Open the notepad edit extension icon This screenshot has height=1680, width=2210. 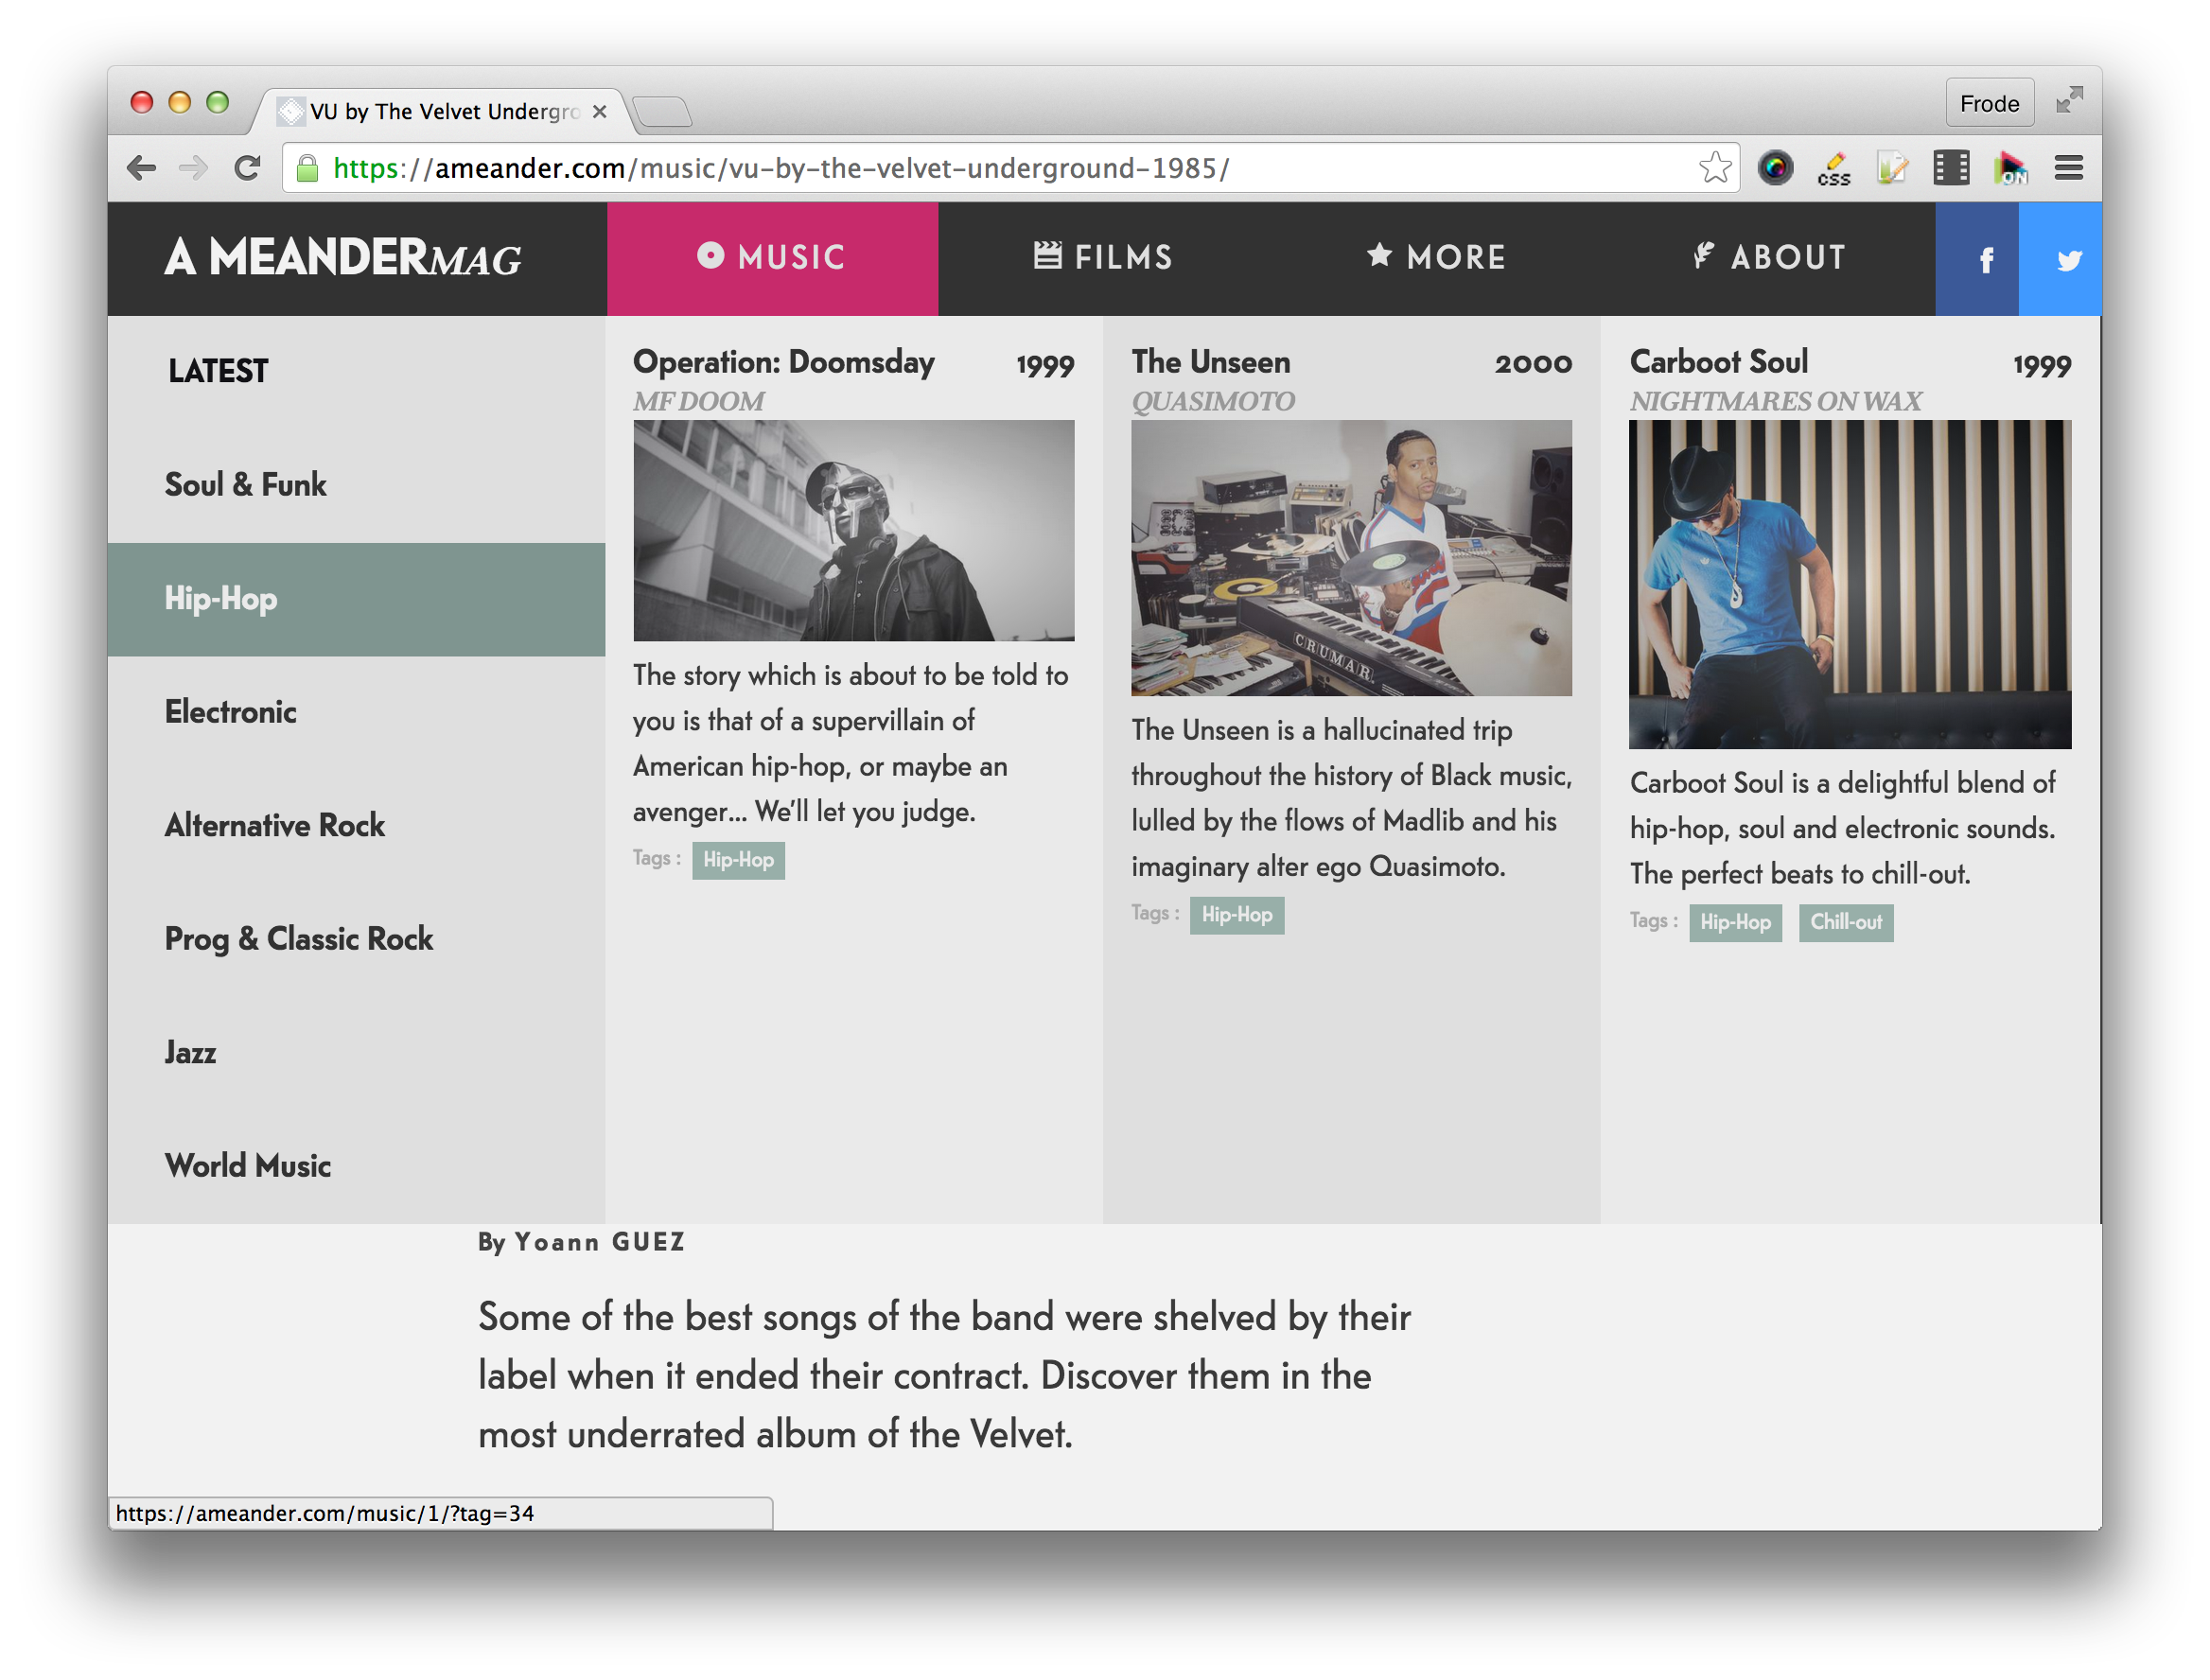pos(1892,168)
